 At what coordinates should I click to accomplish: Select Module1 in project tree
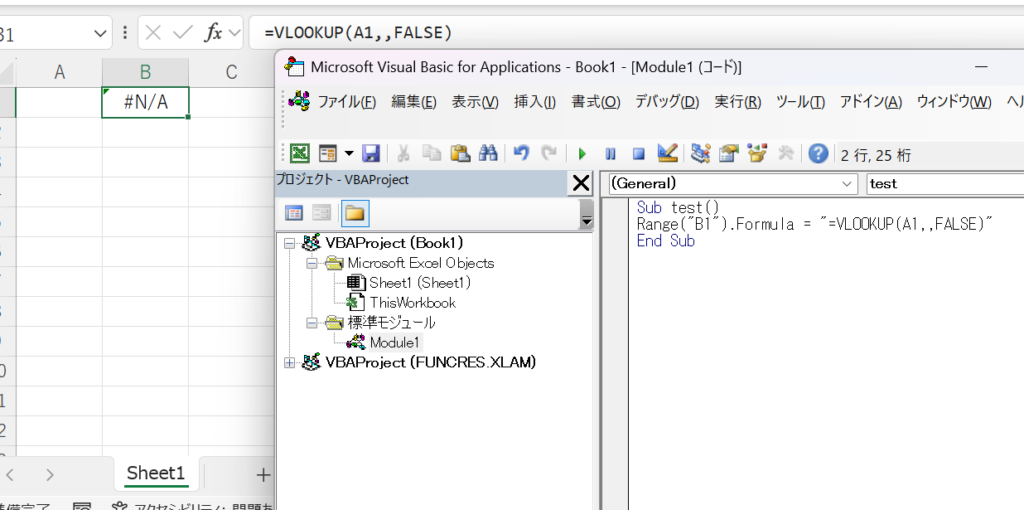(396, 342)
